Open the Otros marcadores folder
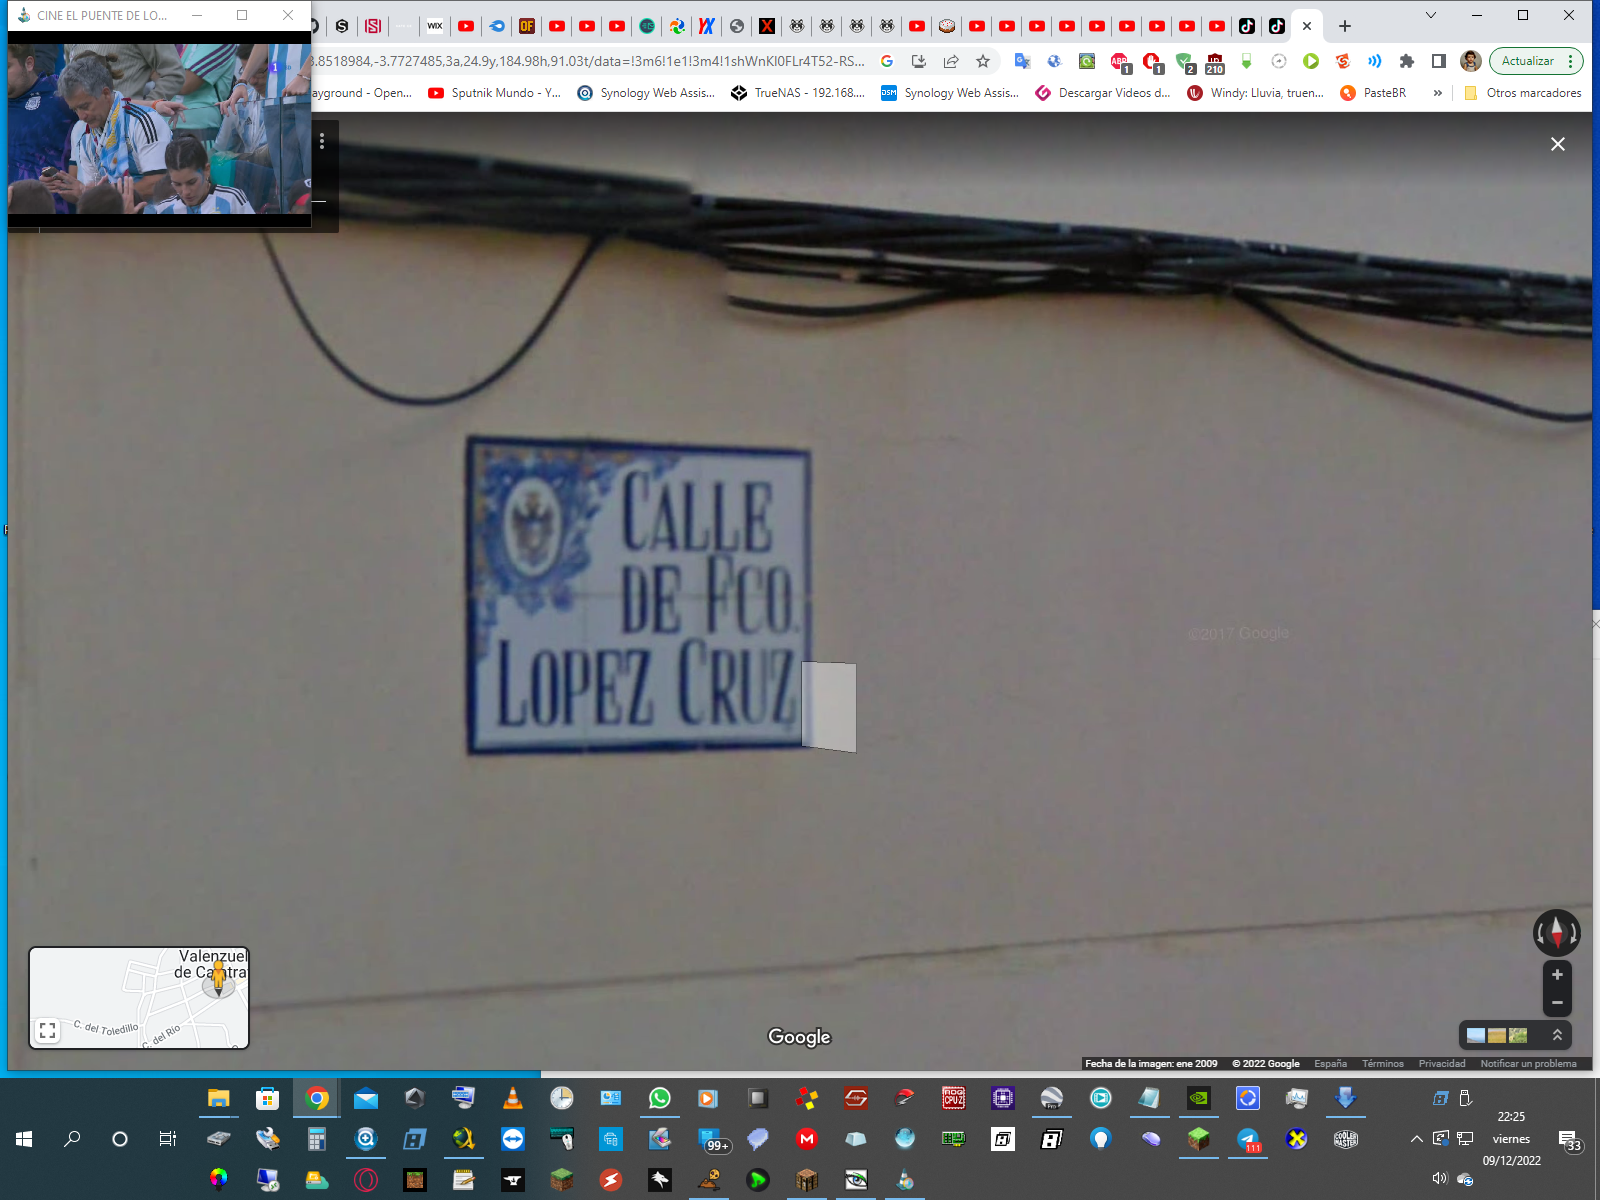The image size is (1600, 1200). 1522,93
